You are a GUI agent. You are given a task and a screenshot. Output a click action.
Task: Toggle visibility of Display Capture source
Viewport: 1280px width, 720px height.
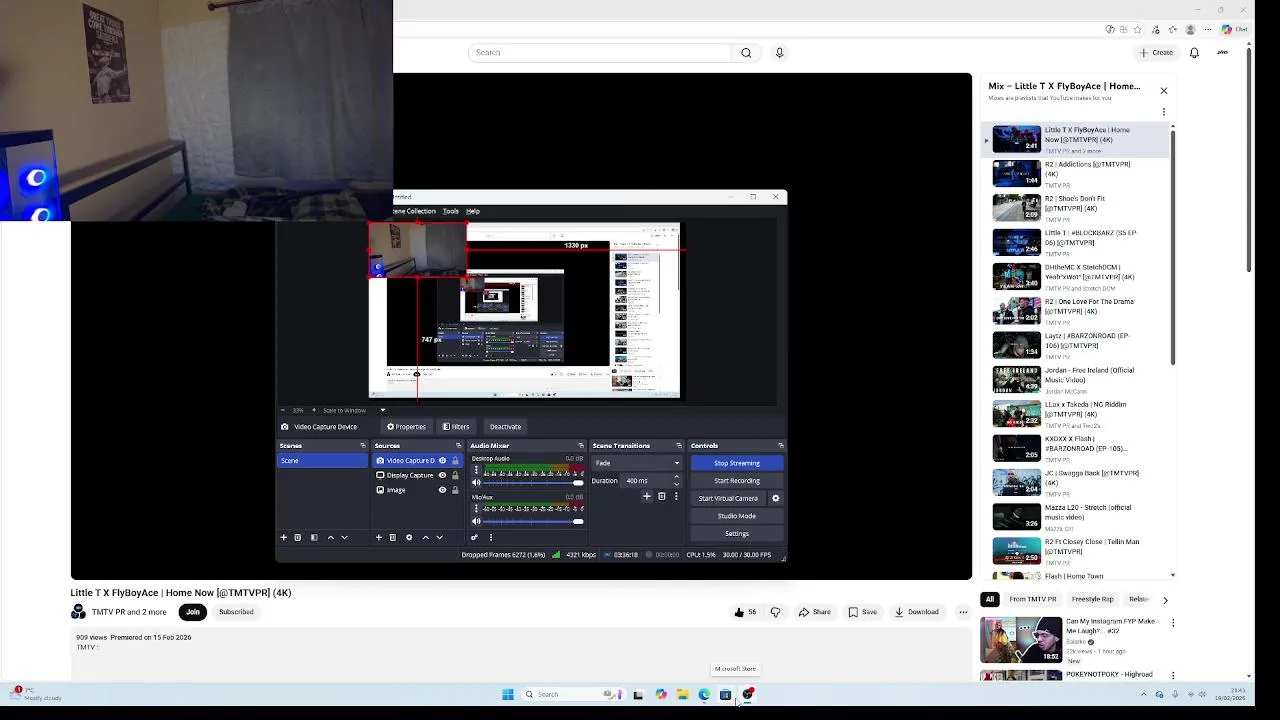click(x=442, y=476)
